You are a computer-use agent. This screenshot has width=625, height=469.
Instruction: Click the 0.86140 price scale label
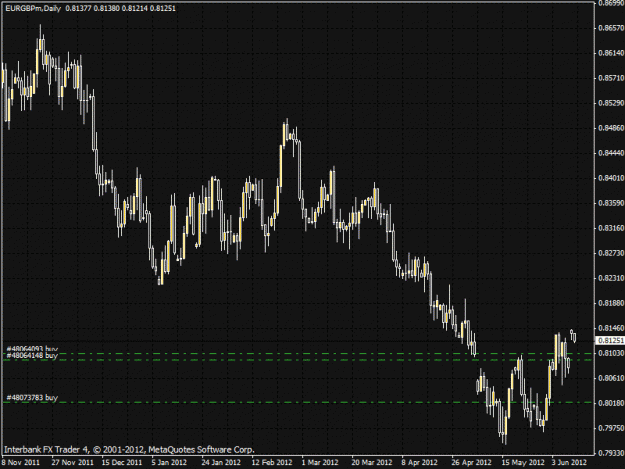(x=611, y=53)
